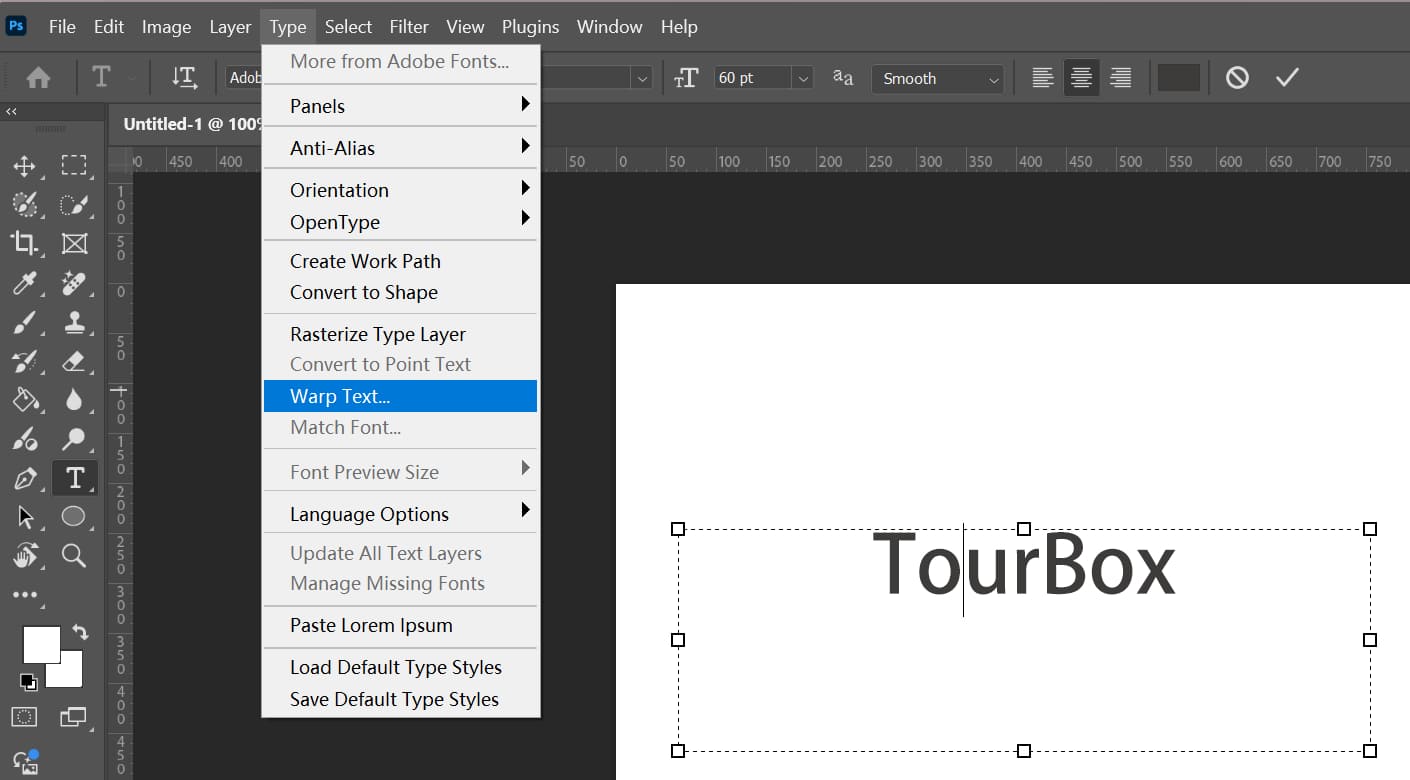1410x780 pixels.
Task: Select the Brush tool
Action: pyautogui.click(x=27, y=322)
